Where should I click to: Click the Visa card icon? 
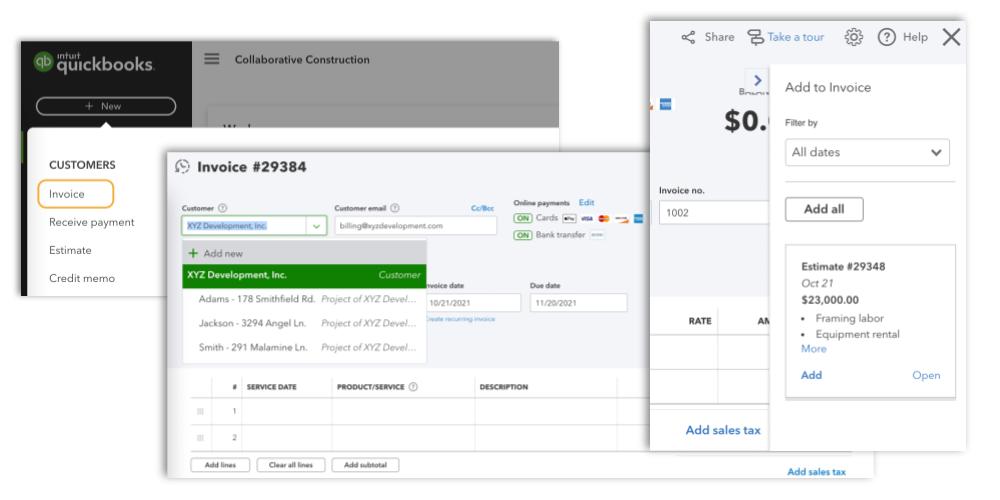587,218
